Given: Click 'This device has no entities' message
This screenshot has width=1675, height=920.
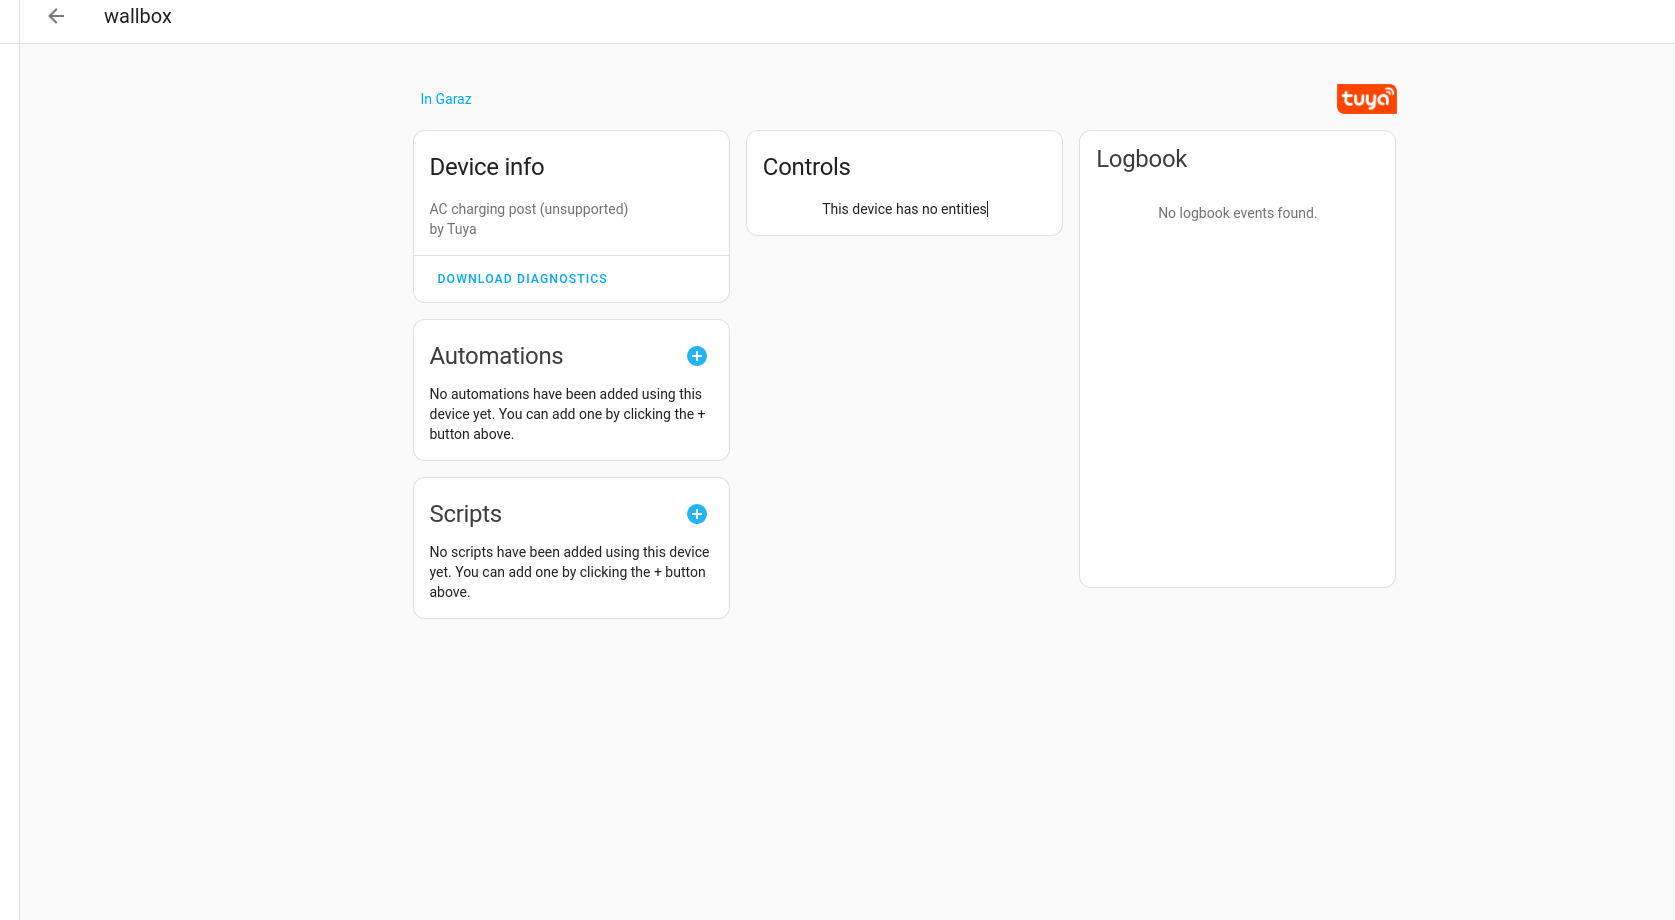Looking at the screenshot, I should click(x=903, y=209).
